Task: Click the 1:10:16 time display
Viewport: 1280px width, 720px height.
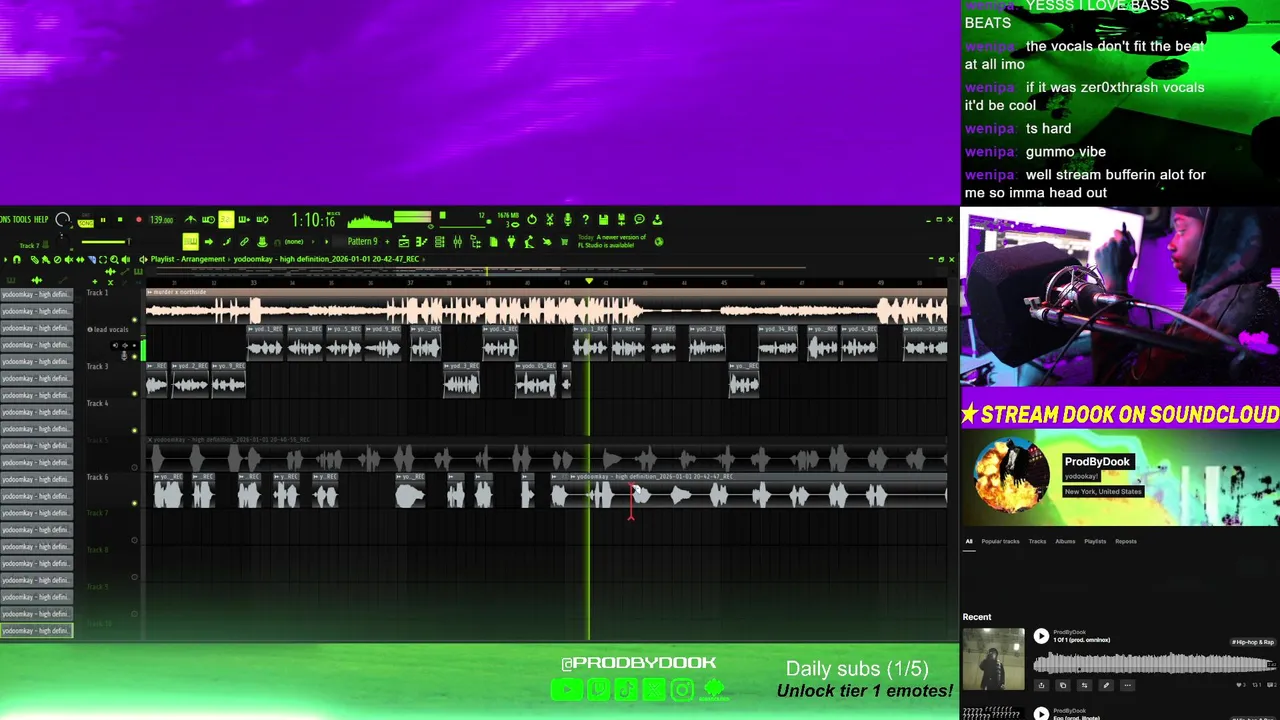Action: (x=313, y=220)
